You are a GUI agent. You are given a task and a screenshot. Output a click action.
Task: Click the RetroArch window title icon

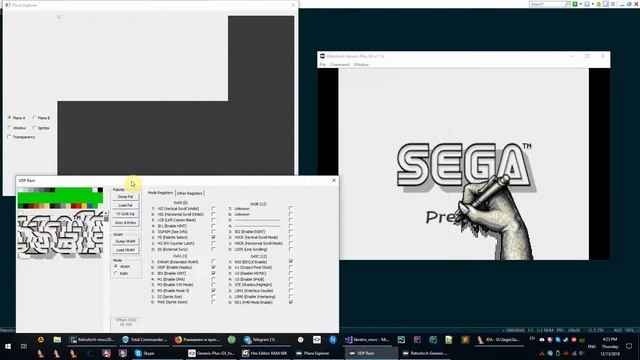click(322, 56)
